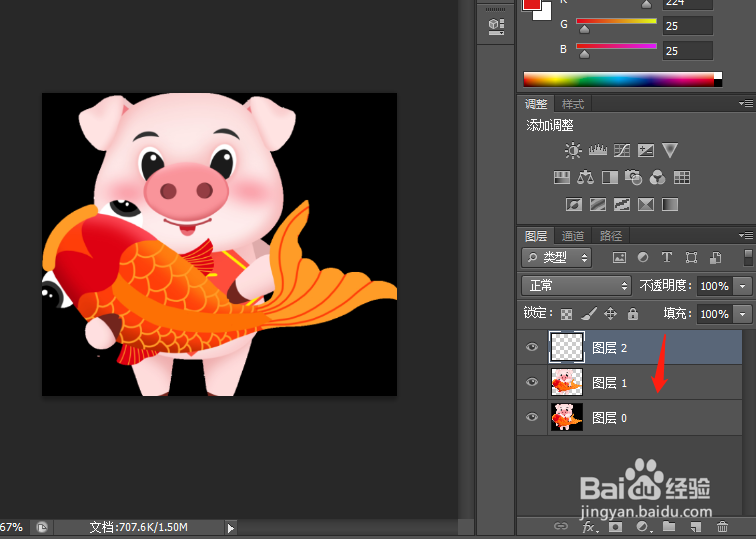The image size is (756, 539).
Task: Click the red foreground color swatch
Action: pos(532,4)
